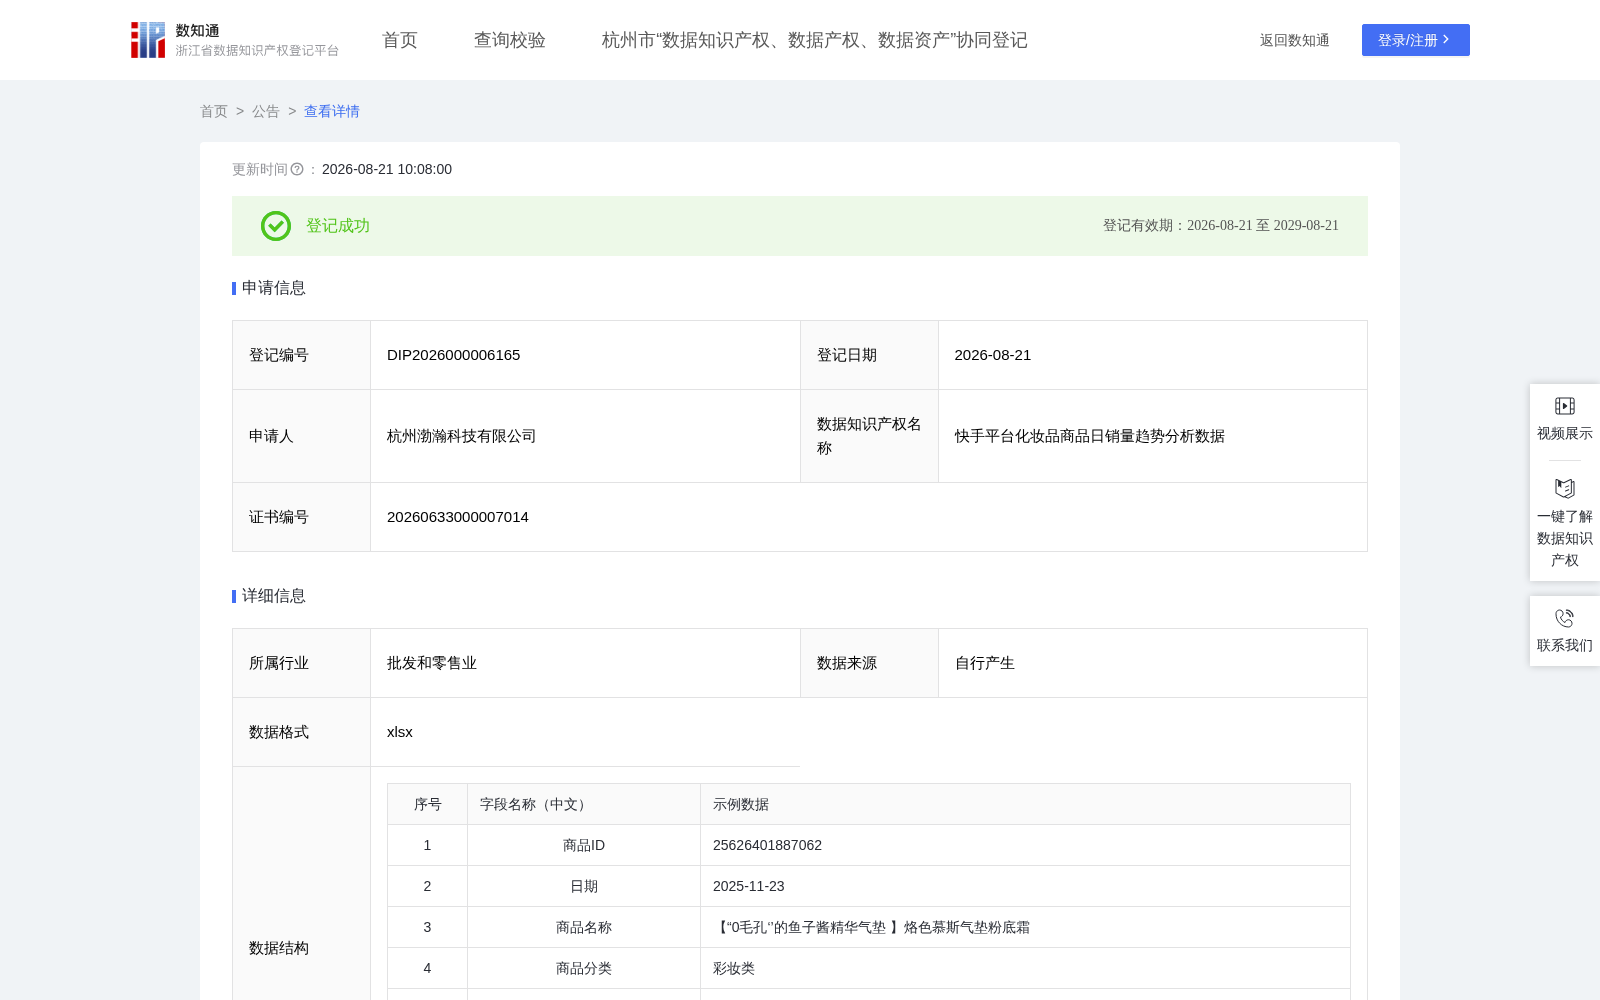Image resolution: width=1600 pixels, height=1000 pixels.
Task: Click the 查看详情 breadcrumb item
Action: [x=332, y=111]
